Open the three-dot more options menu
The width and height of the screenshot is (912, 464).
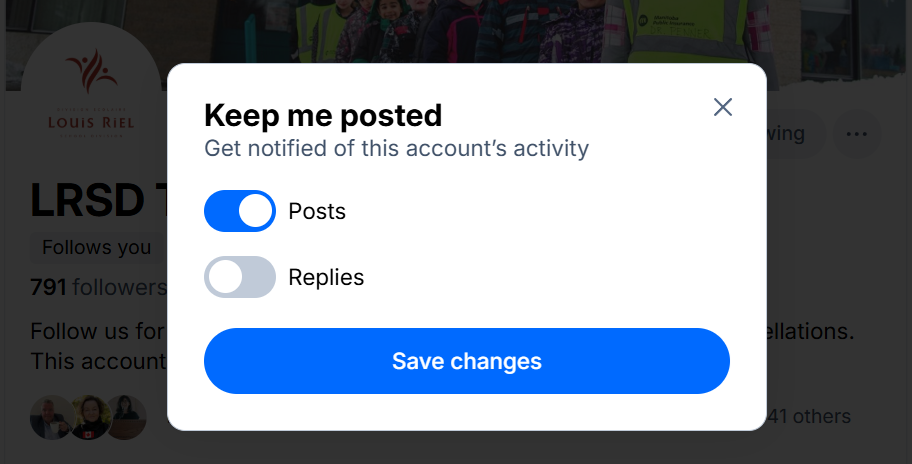(856, 134)
